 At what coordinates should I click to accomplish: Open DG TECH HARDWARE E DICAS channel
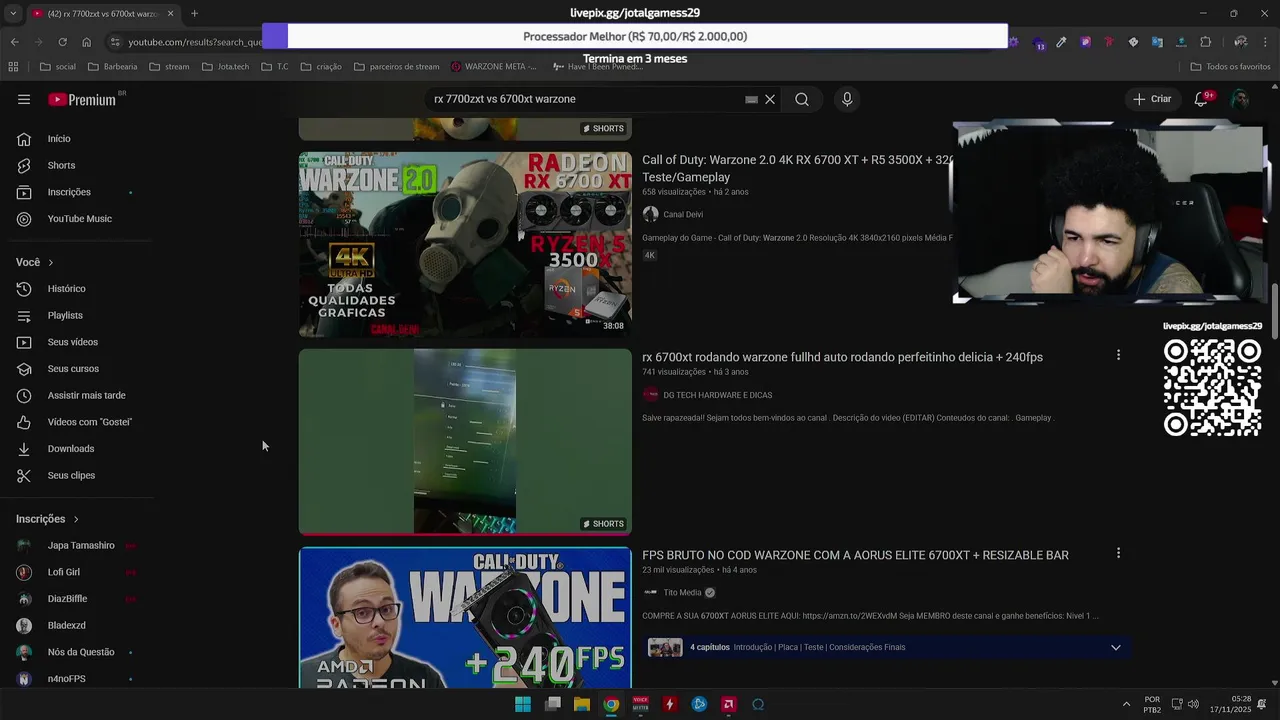[717, 395]
